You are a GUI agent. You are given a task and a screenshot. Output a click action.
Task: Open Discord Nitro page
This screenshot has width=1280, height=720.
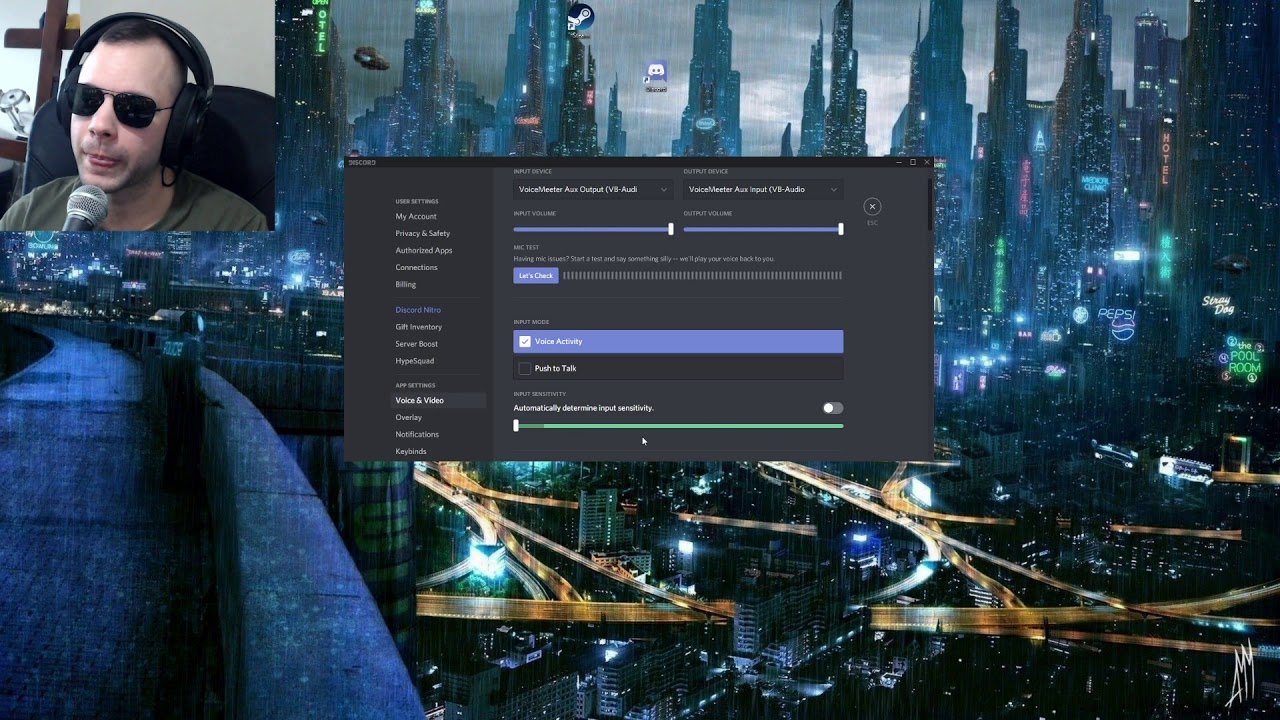pos(418,310)
